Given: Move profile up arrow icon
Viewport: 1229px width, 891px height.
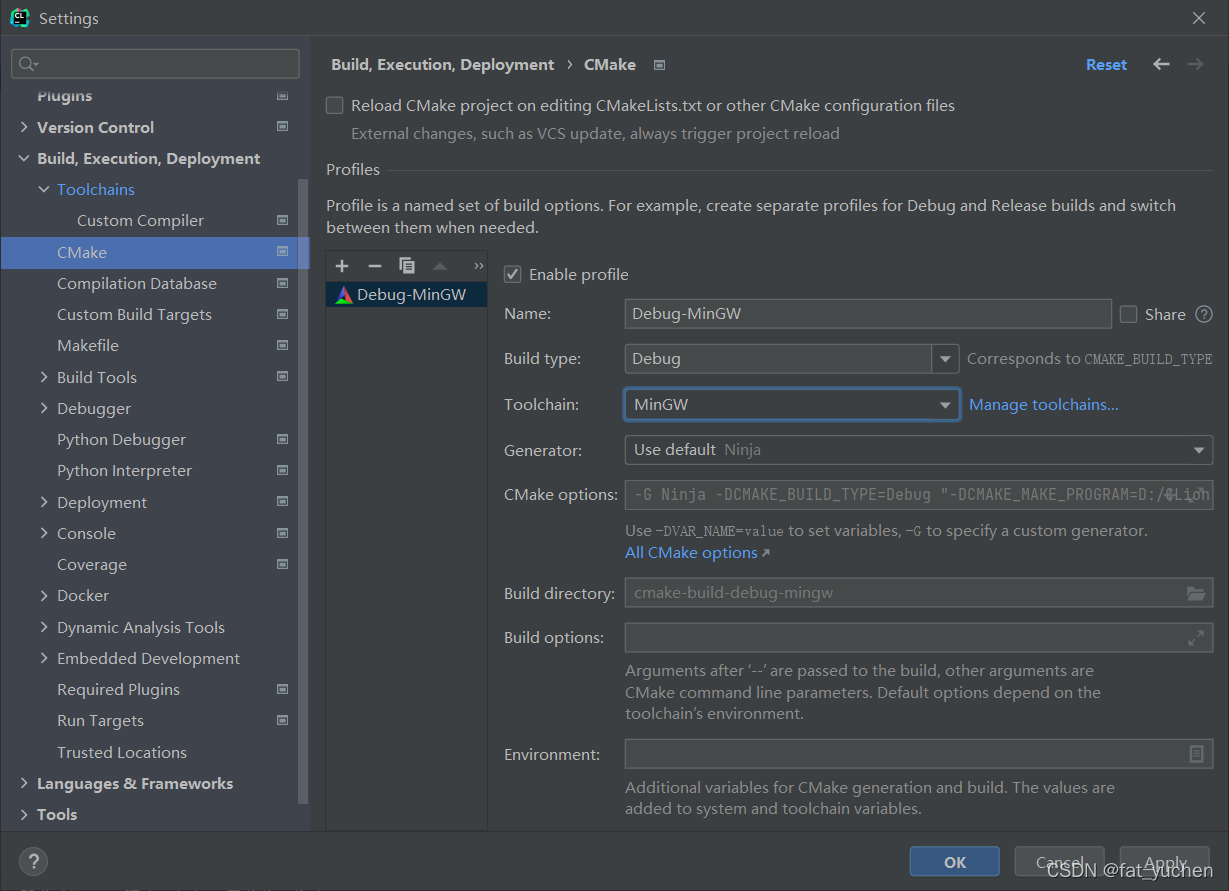Looking at the screenshot, I should (x=440, y=266).
